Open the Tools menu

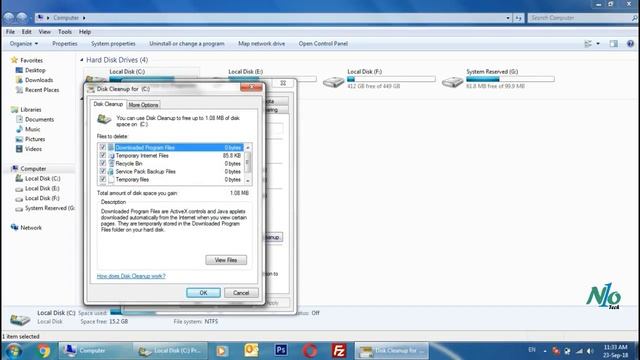64,32
